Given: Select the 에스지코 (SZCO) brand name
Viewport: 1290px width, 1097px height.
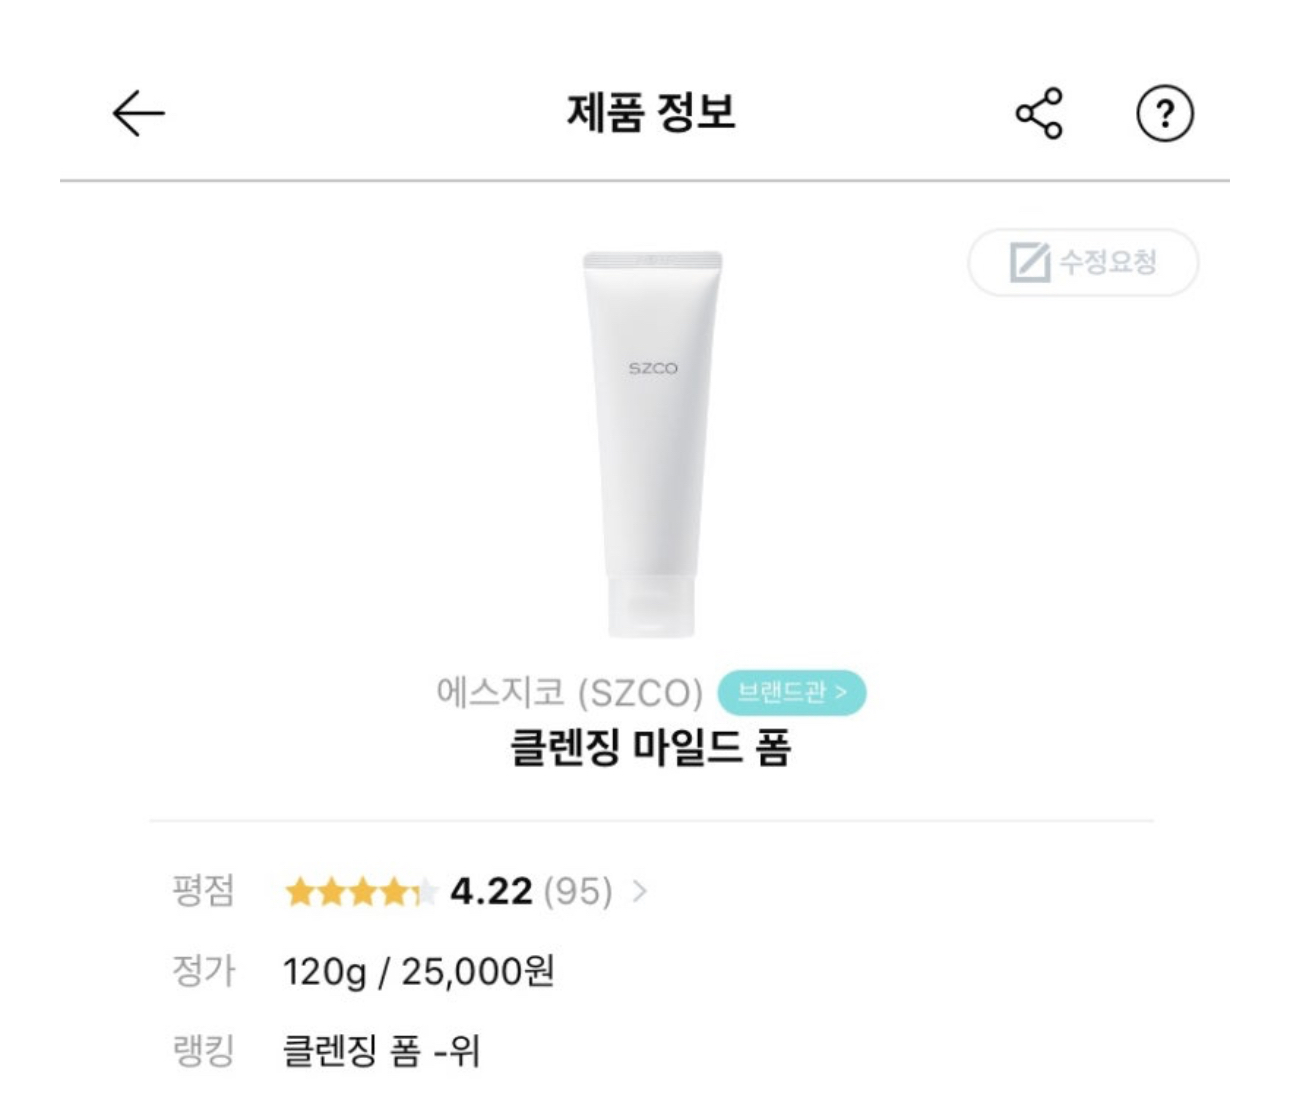Looking at the screenshot, I should point(569,692).
